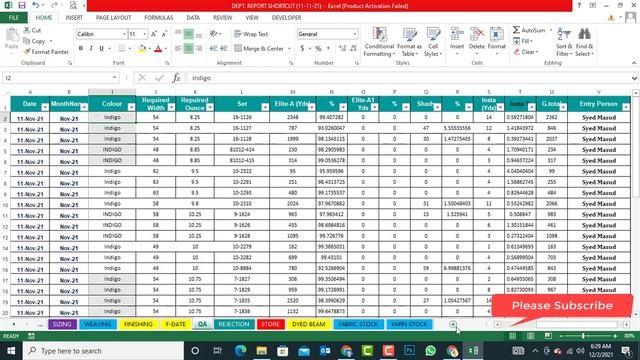640x360 pixels.
Task: Open General number format dropdown
Action: click(x=355, y=34)
